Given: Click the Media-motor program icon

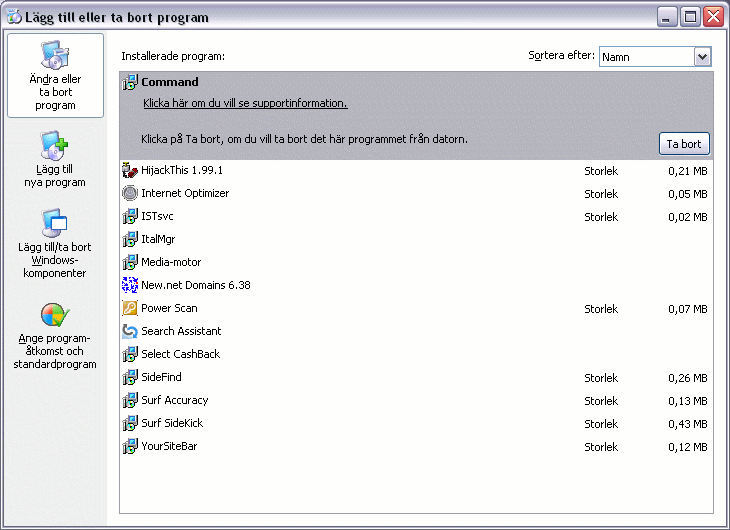Looking at the screenshot, I should pyautogui.click(x=130, y=262).
